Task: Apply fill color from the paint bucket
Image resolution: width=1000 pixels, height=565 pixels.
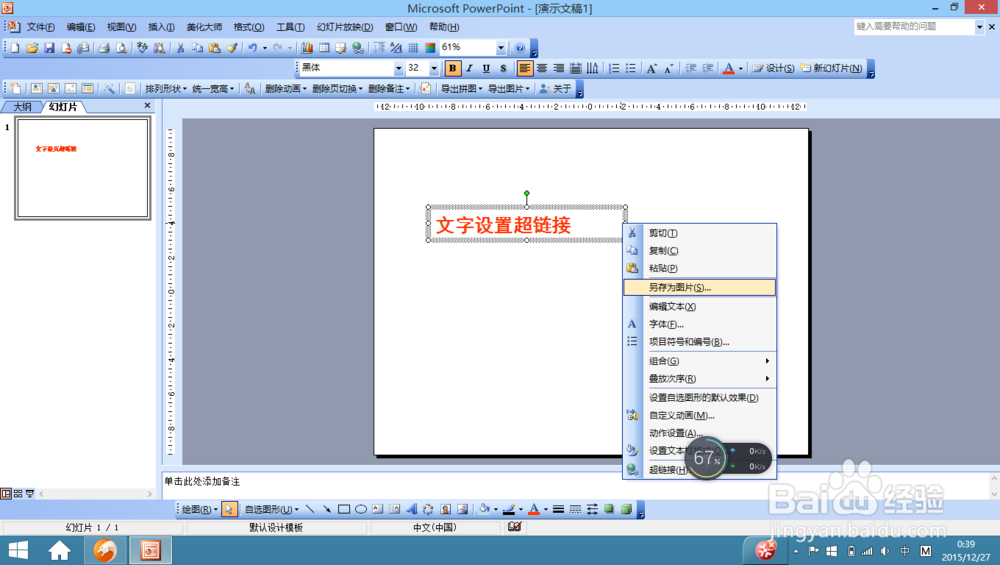Action: (x=484, y=509)
